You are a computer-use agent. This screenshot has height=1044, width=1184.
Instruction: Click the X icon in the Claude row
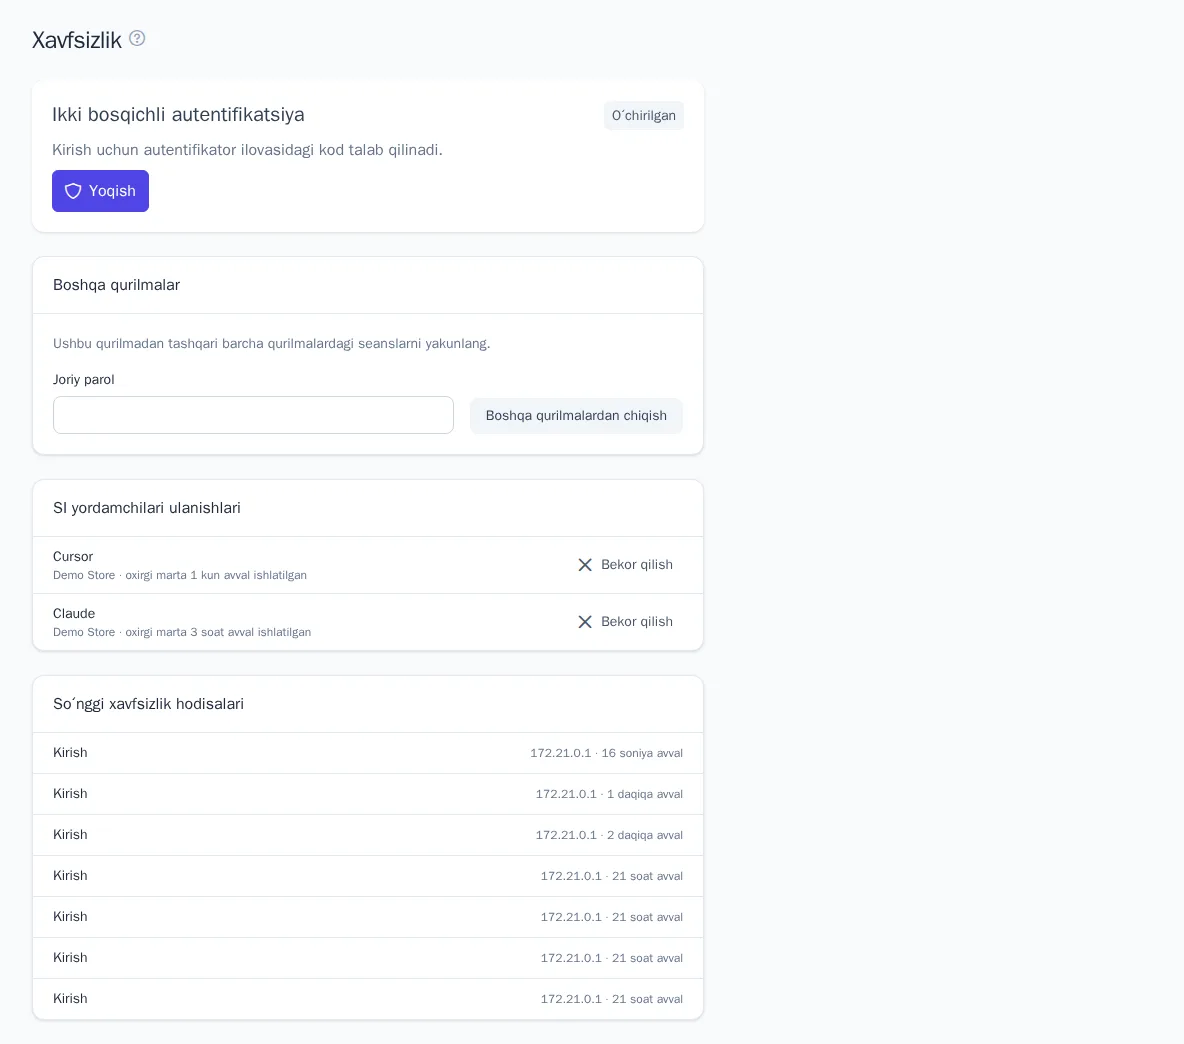tap(584, 621)
